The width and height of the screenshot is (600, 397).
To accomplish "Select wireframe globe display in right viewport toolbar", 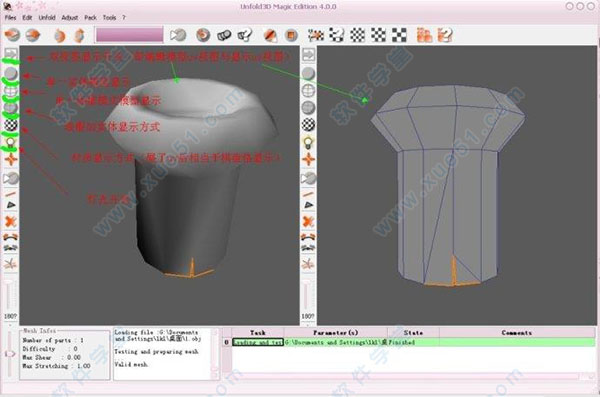I will (x=308, y=90).
